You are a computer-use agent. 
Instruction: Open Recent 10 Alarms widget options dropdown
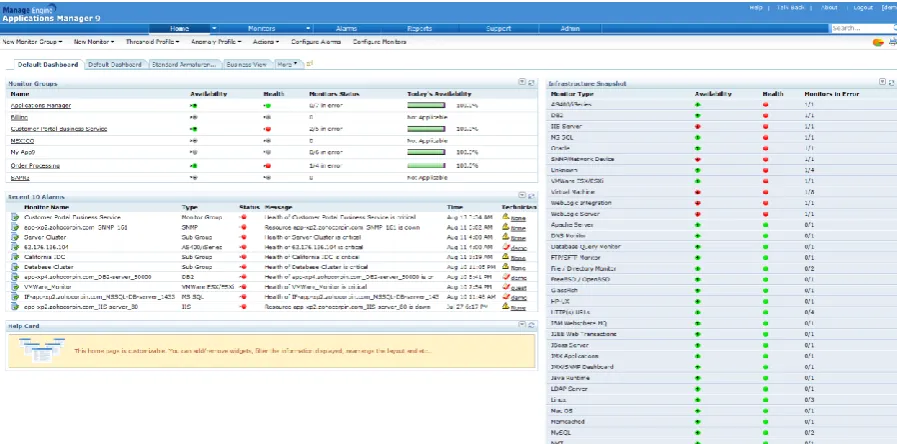(522, 196)
